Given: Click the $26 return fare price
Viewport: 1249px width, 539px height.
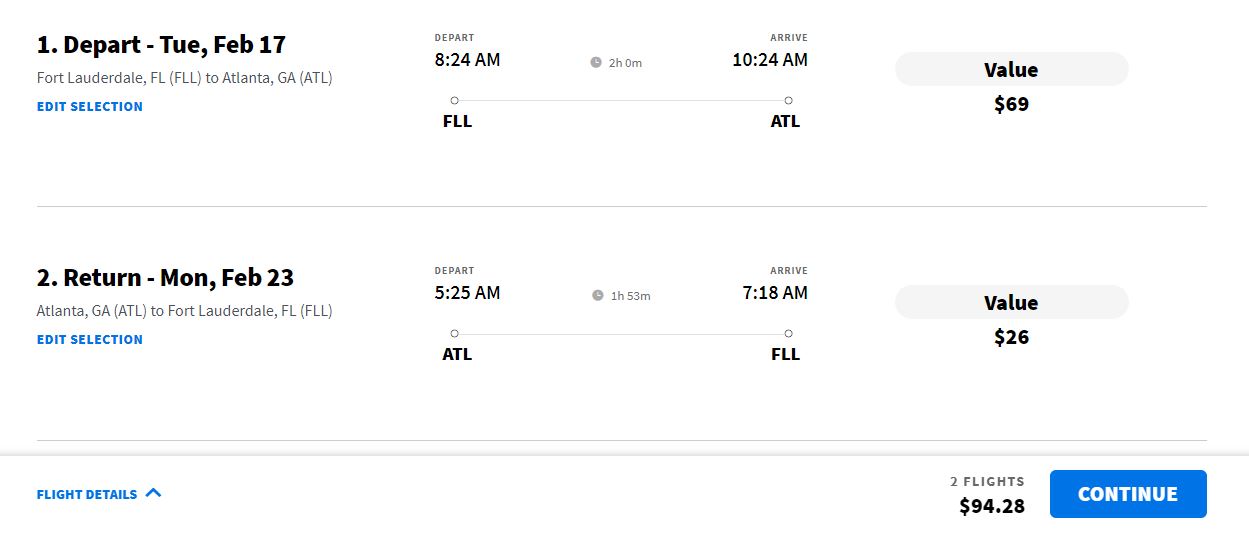Looking at the screenshot, I should [x=1011, y=337].
